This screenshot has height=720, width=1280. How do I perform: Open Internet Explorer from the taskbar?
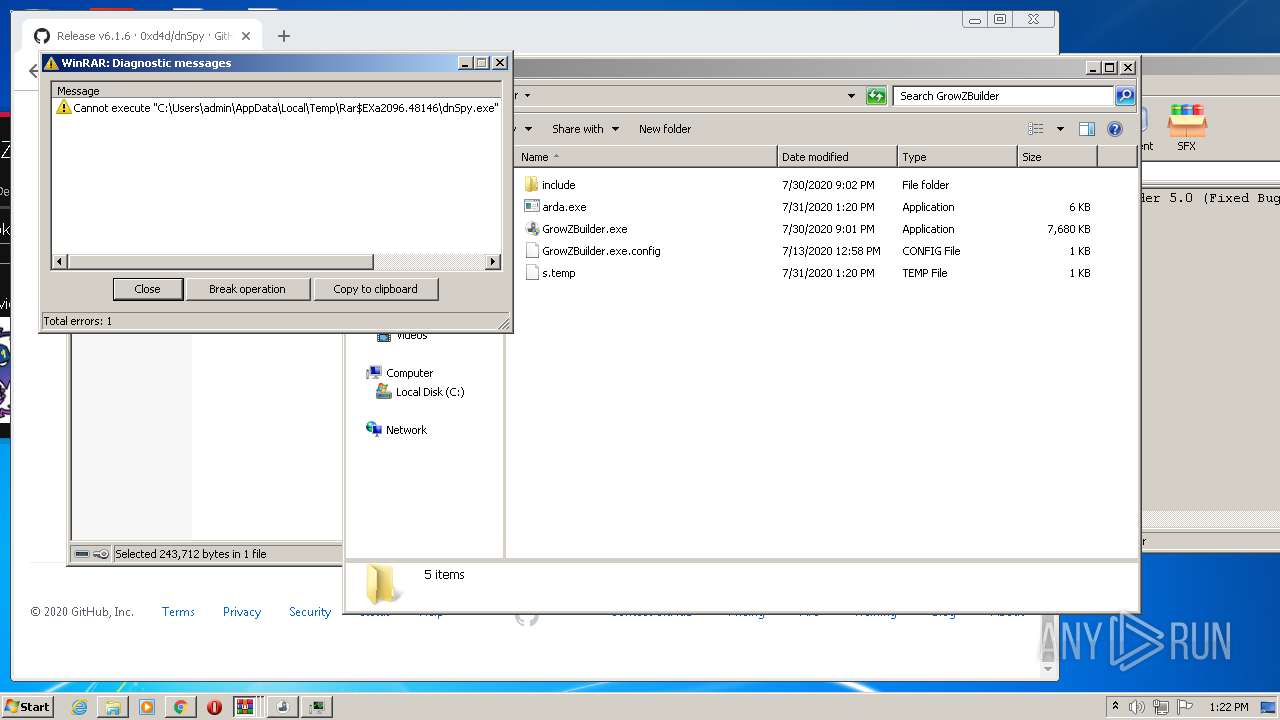(x=79, y=707)
